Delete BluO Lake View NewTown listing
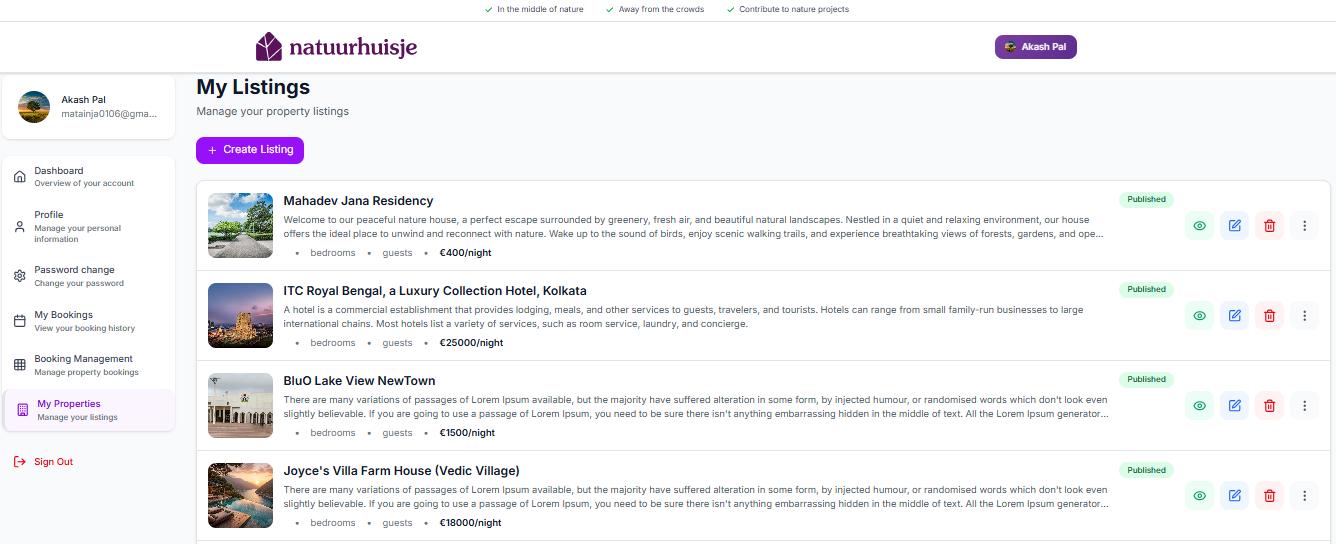 pos(1269,406)
